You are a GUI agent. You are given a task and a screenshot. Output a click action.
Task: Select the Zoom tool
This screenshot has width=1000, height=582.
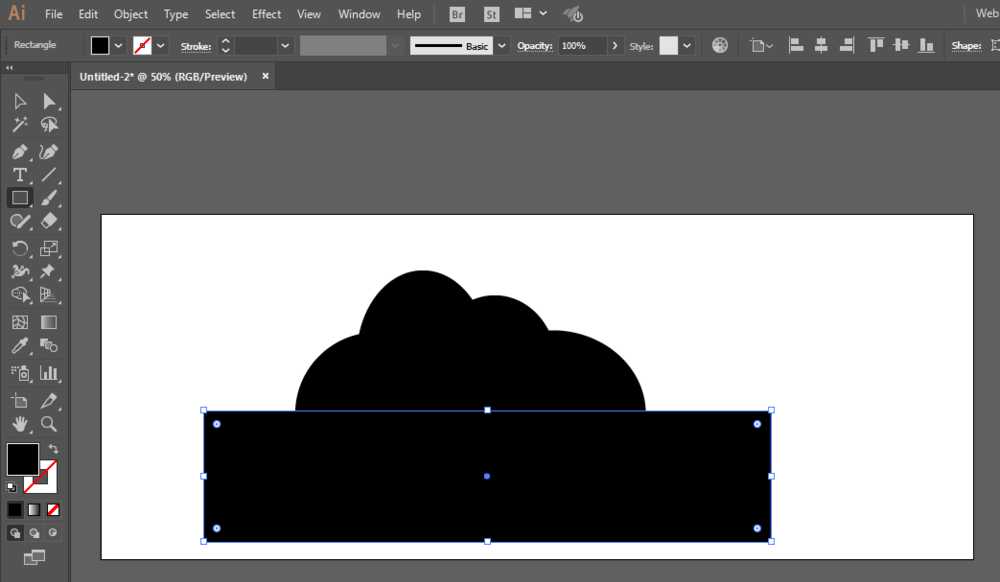(49, 424)
